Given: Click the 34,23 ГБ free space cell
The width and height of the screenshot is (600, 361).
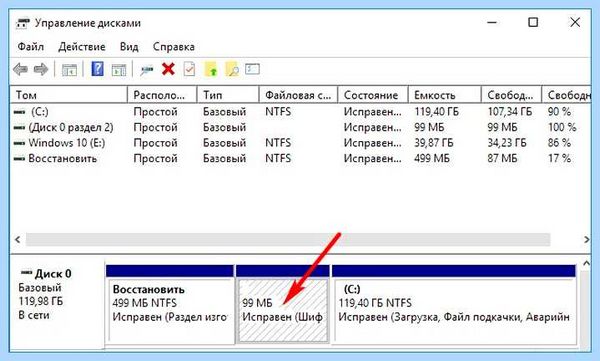Looking at the screenshot, I should point(507,143).
